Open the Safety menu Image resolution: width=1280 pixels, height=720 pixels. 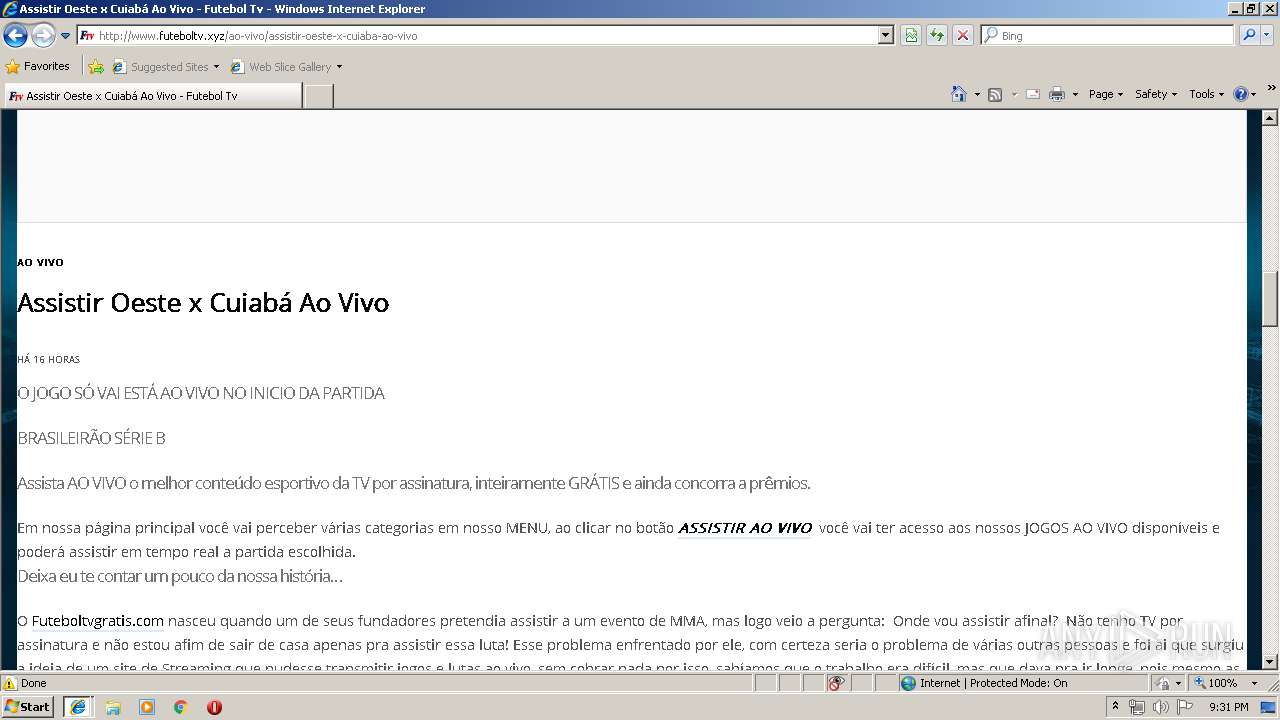(x=1156, y=94)
